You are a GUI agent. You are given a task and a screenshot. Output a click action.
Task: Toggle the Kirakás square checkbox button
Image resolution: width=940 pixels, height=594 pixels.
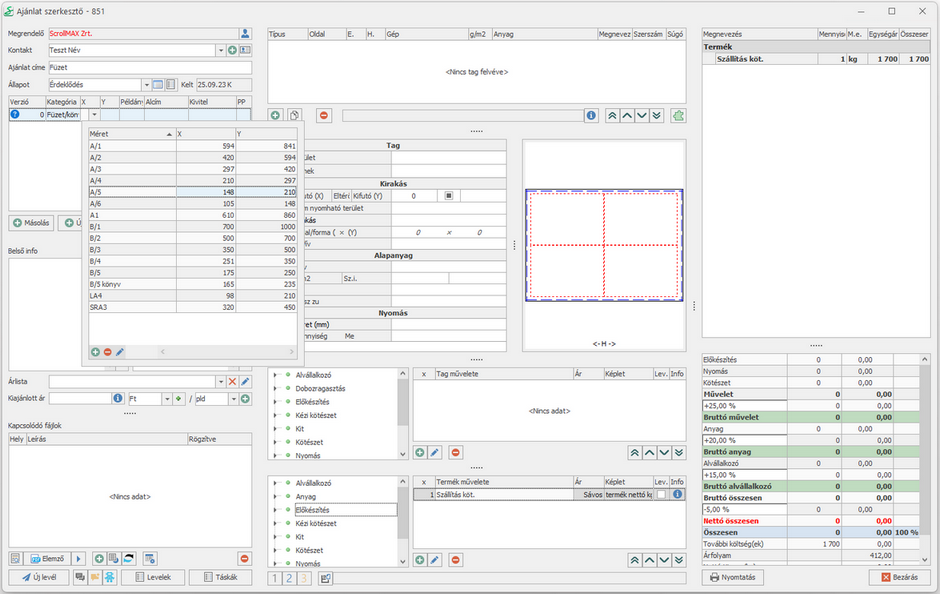(449, 195)
